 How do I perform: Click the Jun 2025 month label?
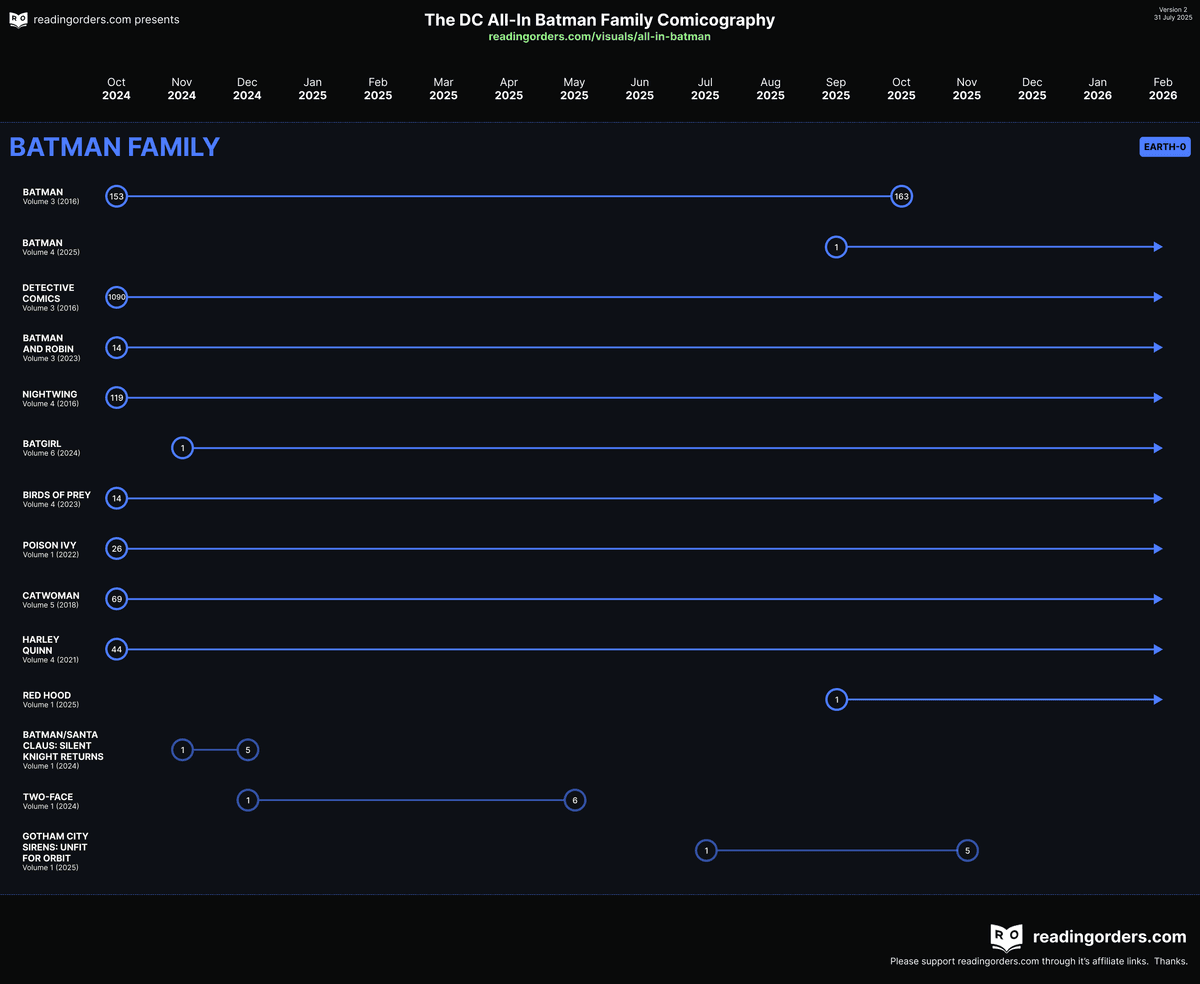point(640,89)
